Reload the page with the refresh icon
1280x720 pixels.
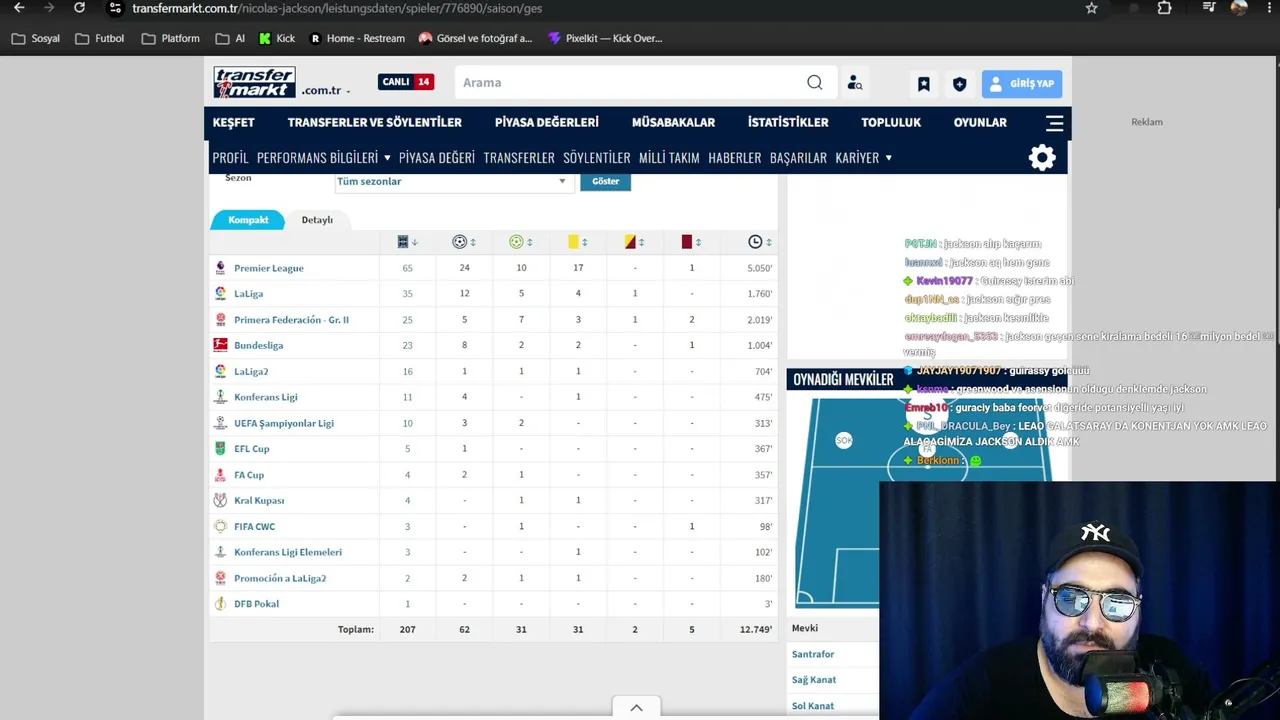pyautogui.click(x=79, y=8)
